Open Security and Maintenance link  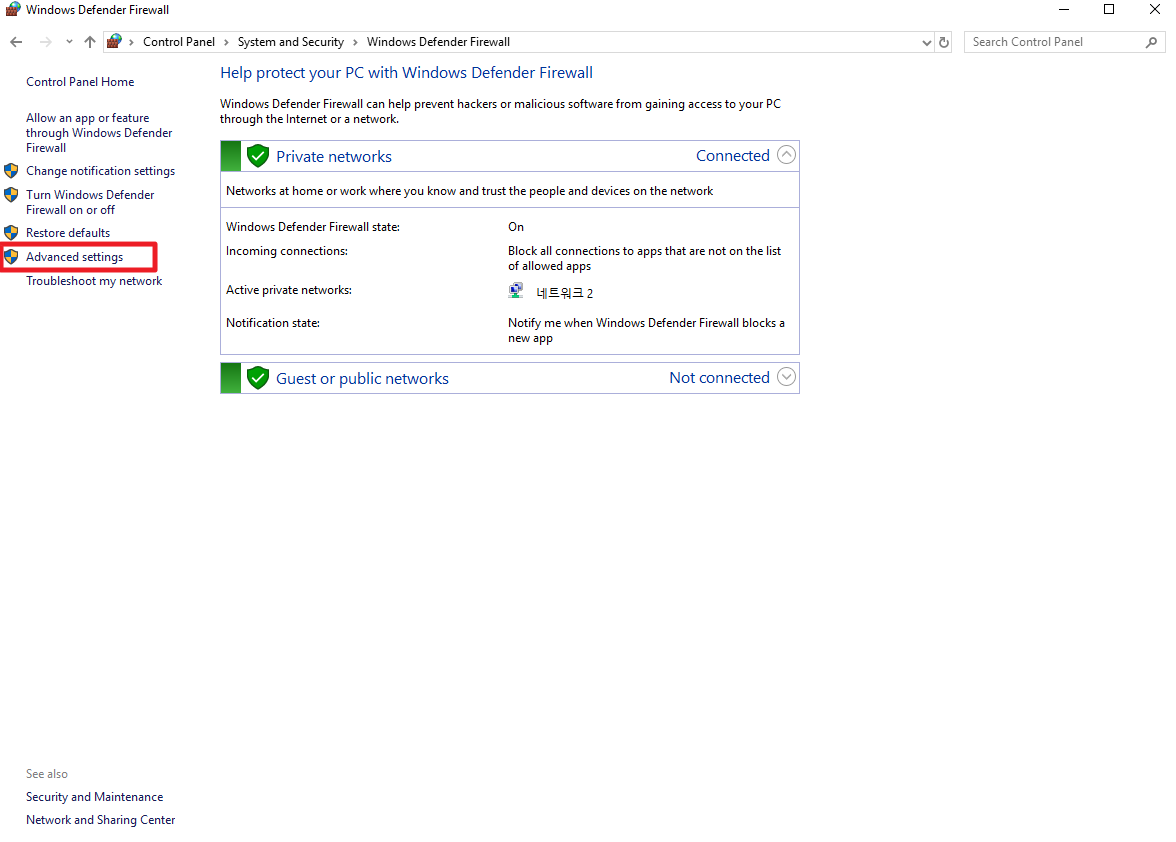(94, 797)
